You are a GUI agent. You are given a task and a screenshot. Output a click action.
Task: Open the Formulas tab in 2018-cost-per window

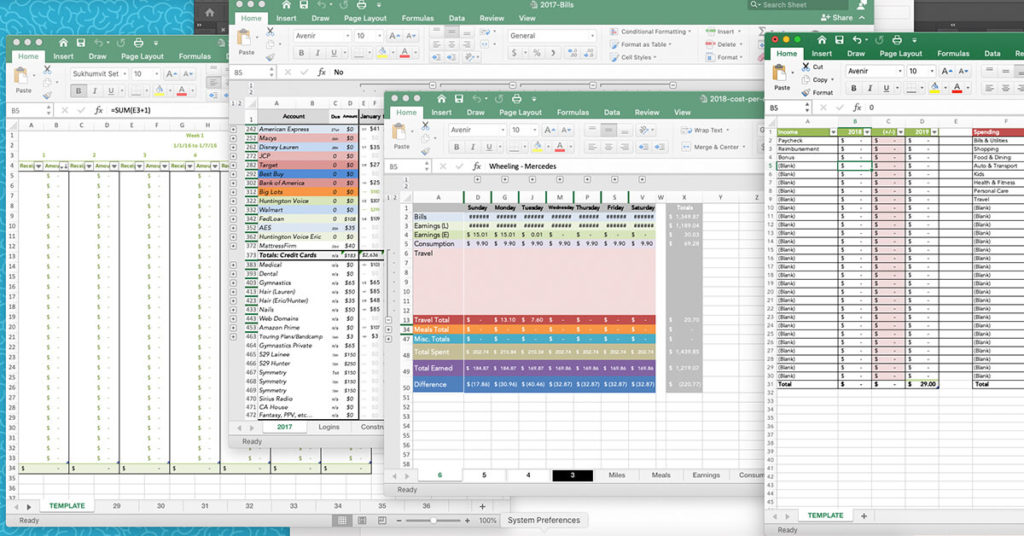tap(572, 113)
